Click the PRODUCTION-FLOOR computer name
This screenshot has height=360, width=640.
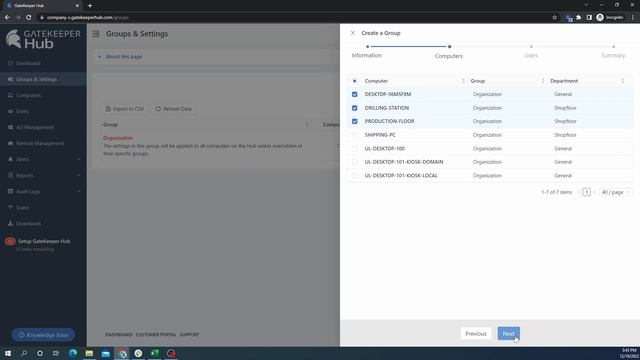click(x=389, y=121)
